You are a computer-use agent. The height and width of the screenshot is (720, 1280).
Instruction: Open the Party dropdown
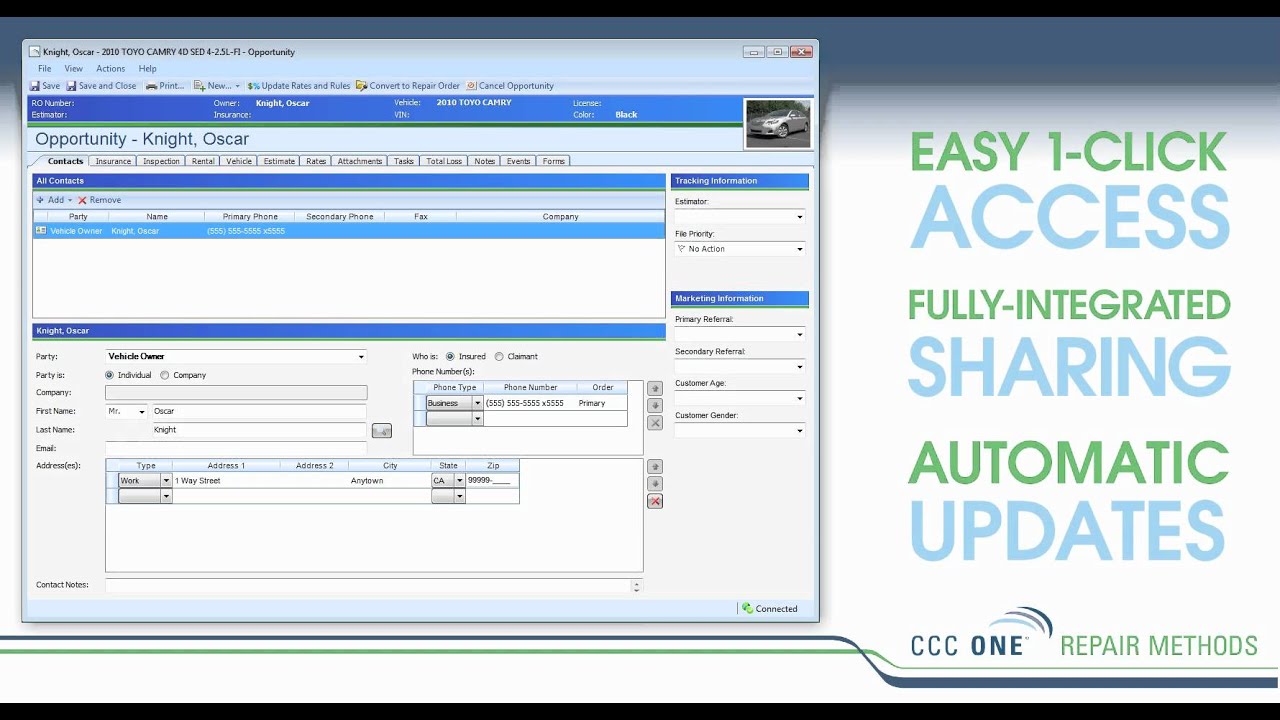click(361, 357)
